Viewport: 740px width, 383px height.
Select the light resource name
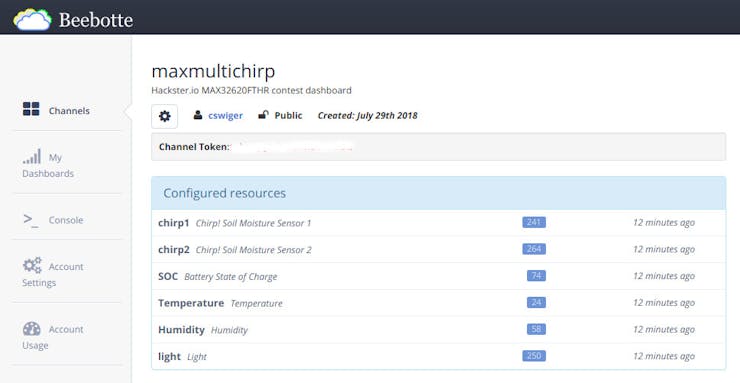tap(169, 356)
